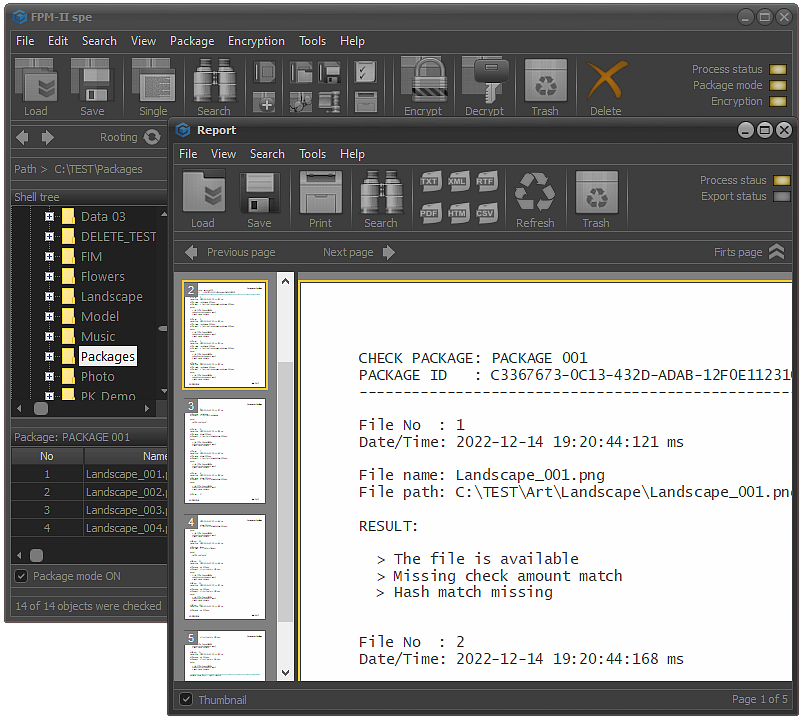The height and width of the screenshot is (720, 802).
Task: Click Rooting refresh icon
Action: click(152, 137)
